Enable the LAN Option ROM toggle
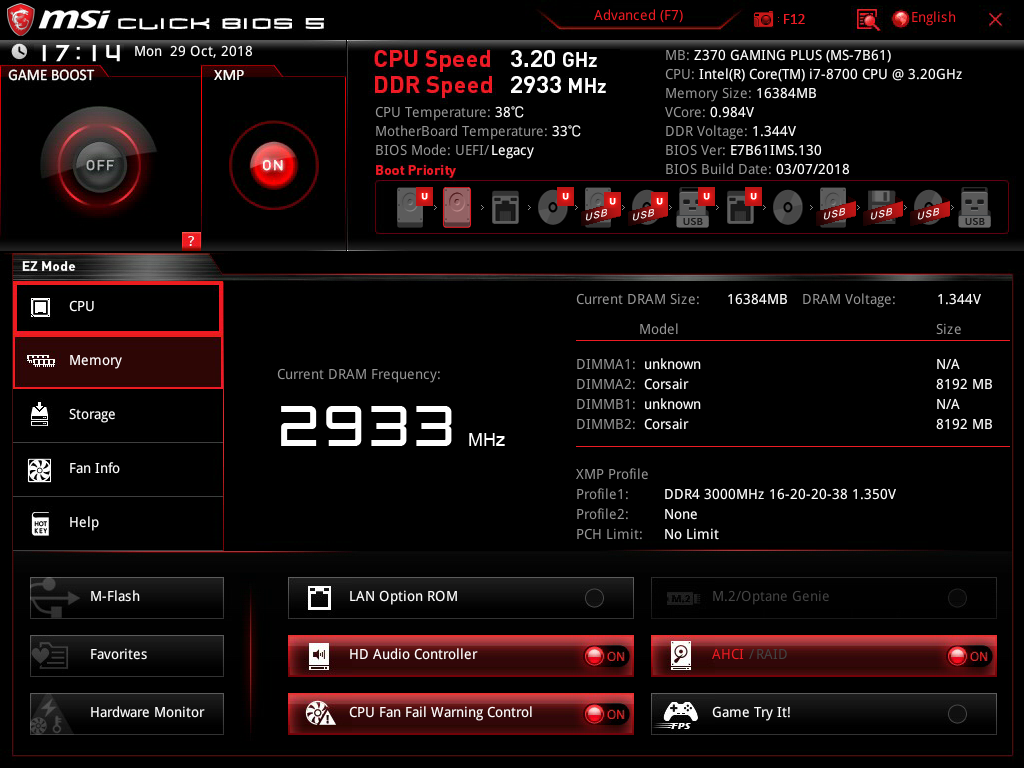This screenshot has width=1024, height=768. click(x=594, y=598)
